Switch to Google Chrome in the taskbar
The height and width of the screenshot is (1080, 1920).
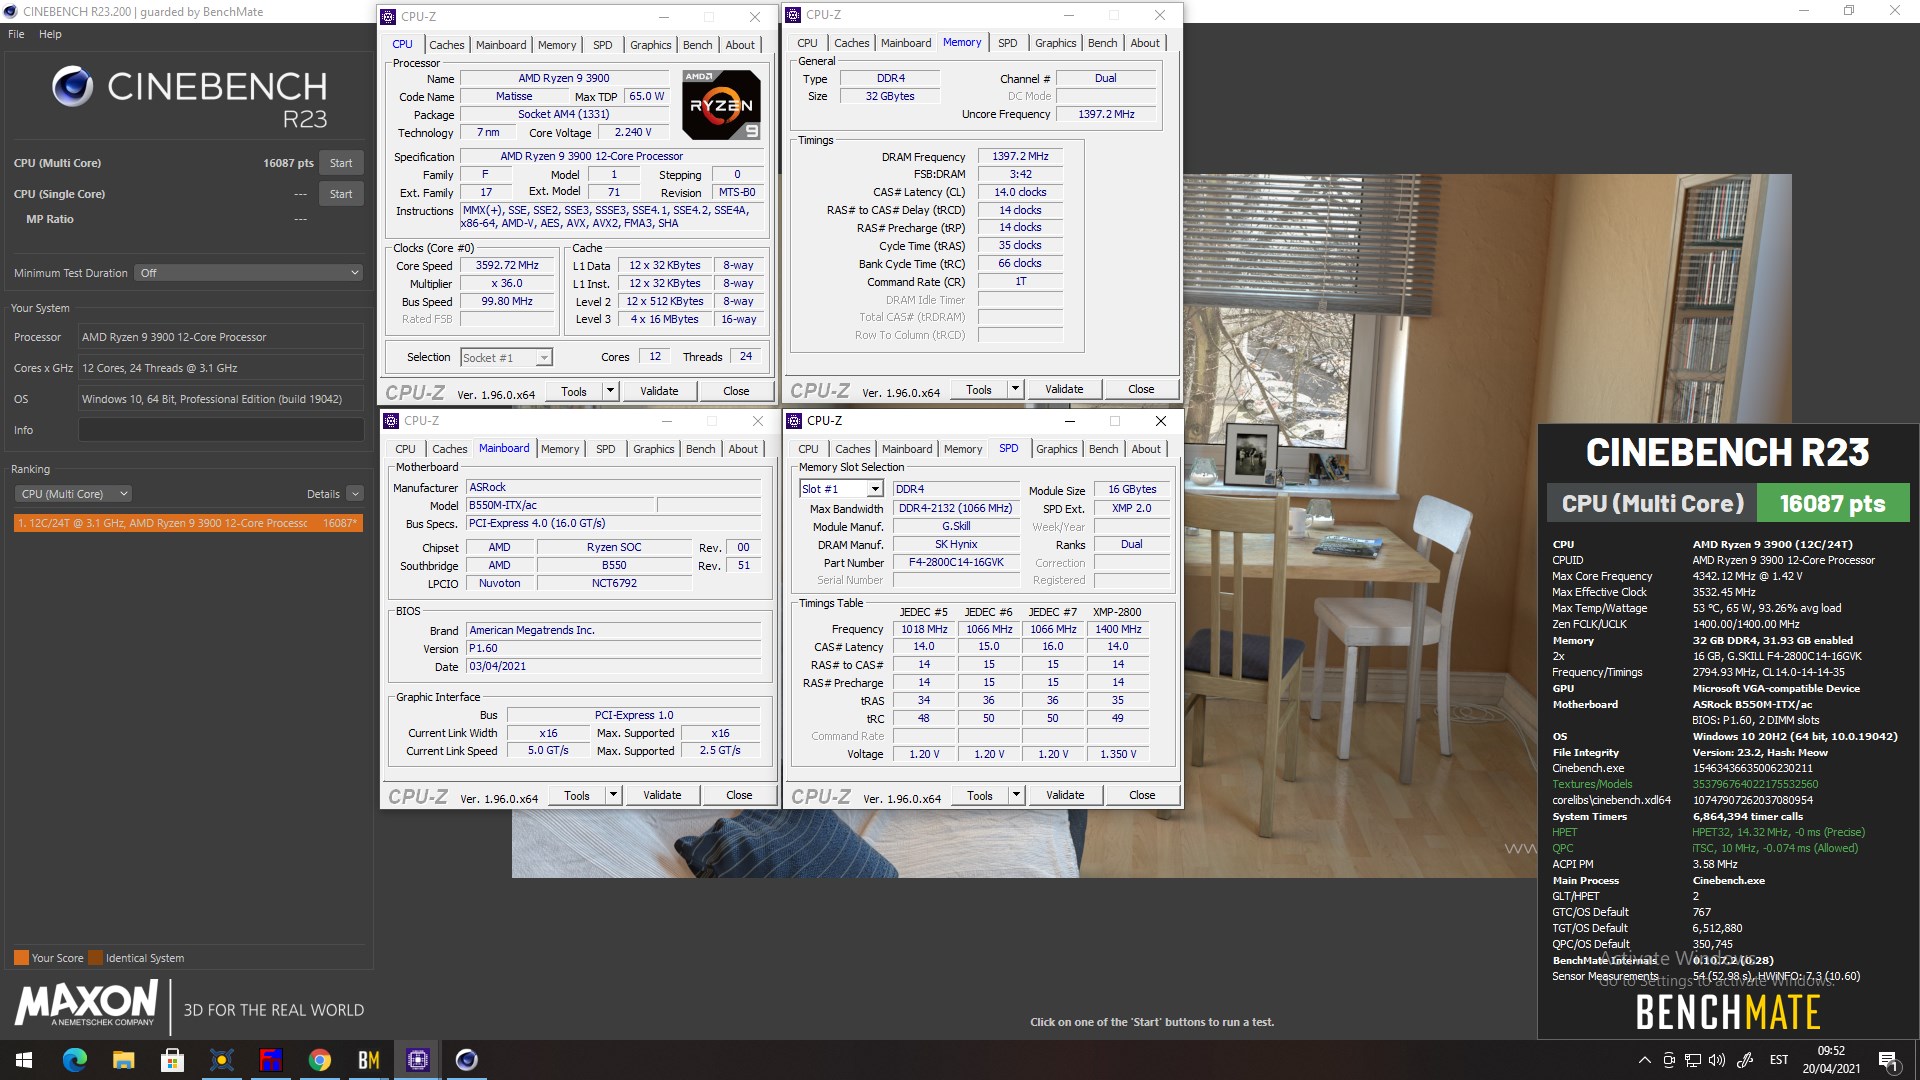point(319,1060)
